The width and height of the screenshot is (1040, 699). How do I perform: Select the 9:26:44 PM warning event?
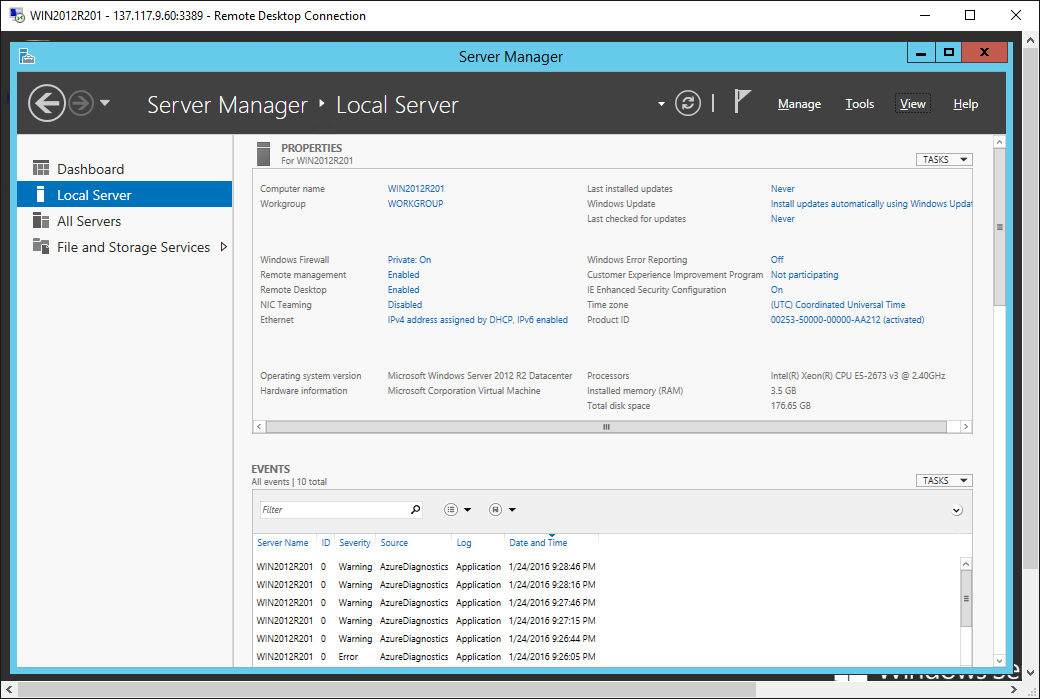(426, 639)
